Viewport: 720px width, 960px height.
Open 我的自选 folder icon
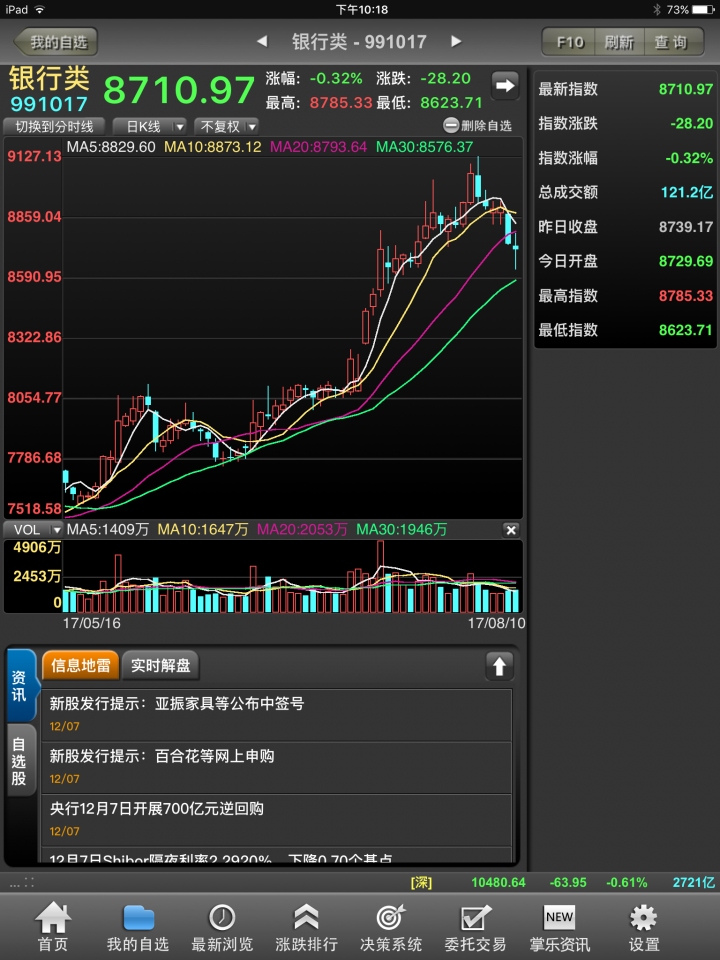click(x=138, y=926)
